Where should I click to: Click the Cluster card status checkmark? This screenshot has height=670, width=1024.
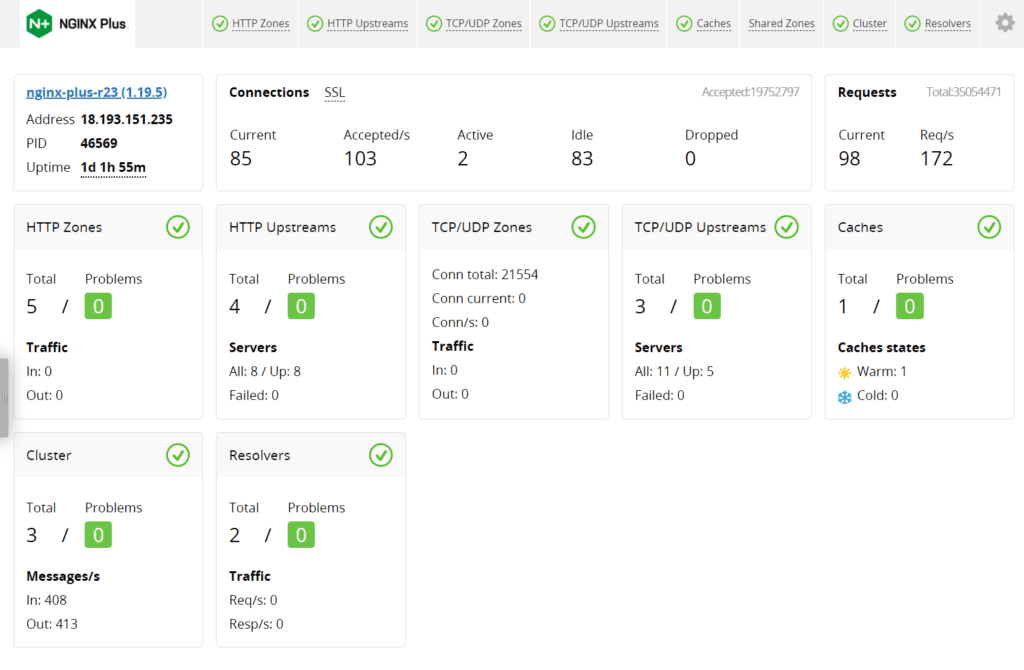coord(178,455)
